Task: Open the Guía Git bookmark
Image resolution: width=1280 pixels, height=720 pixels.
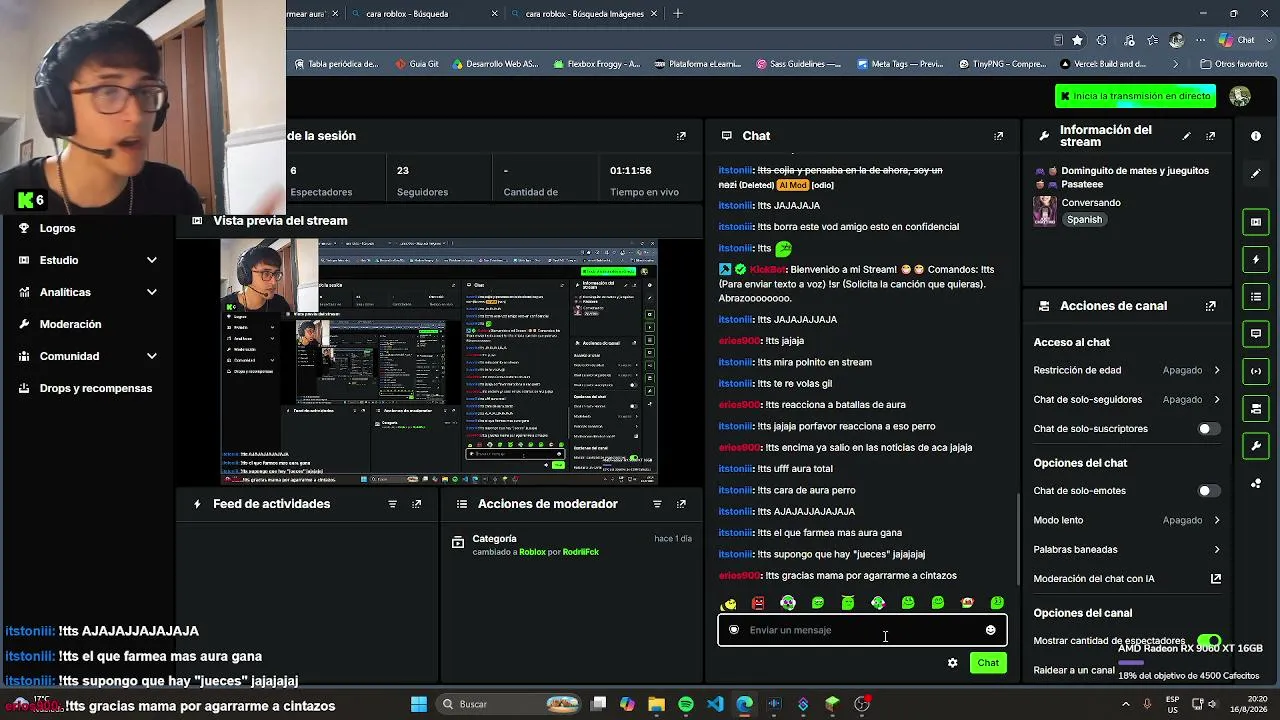Action: [417, 64]
